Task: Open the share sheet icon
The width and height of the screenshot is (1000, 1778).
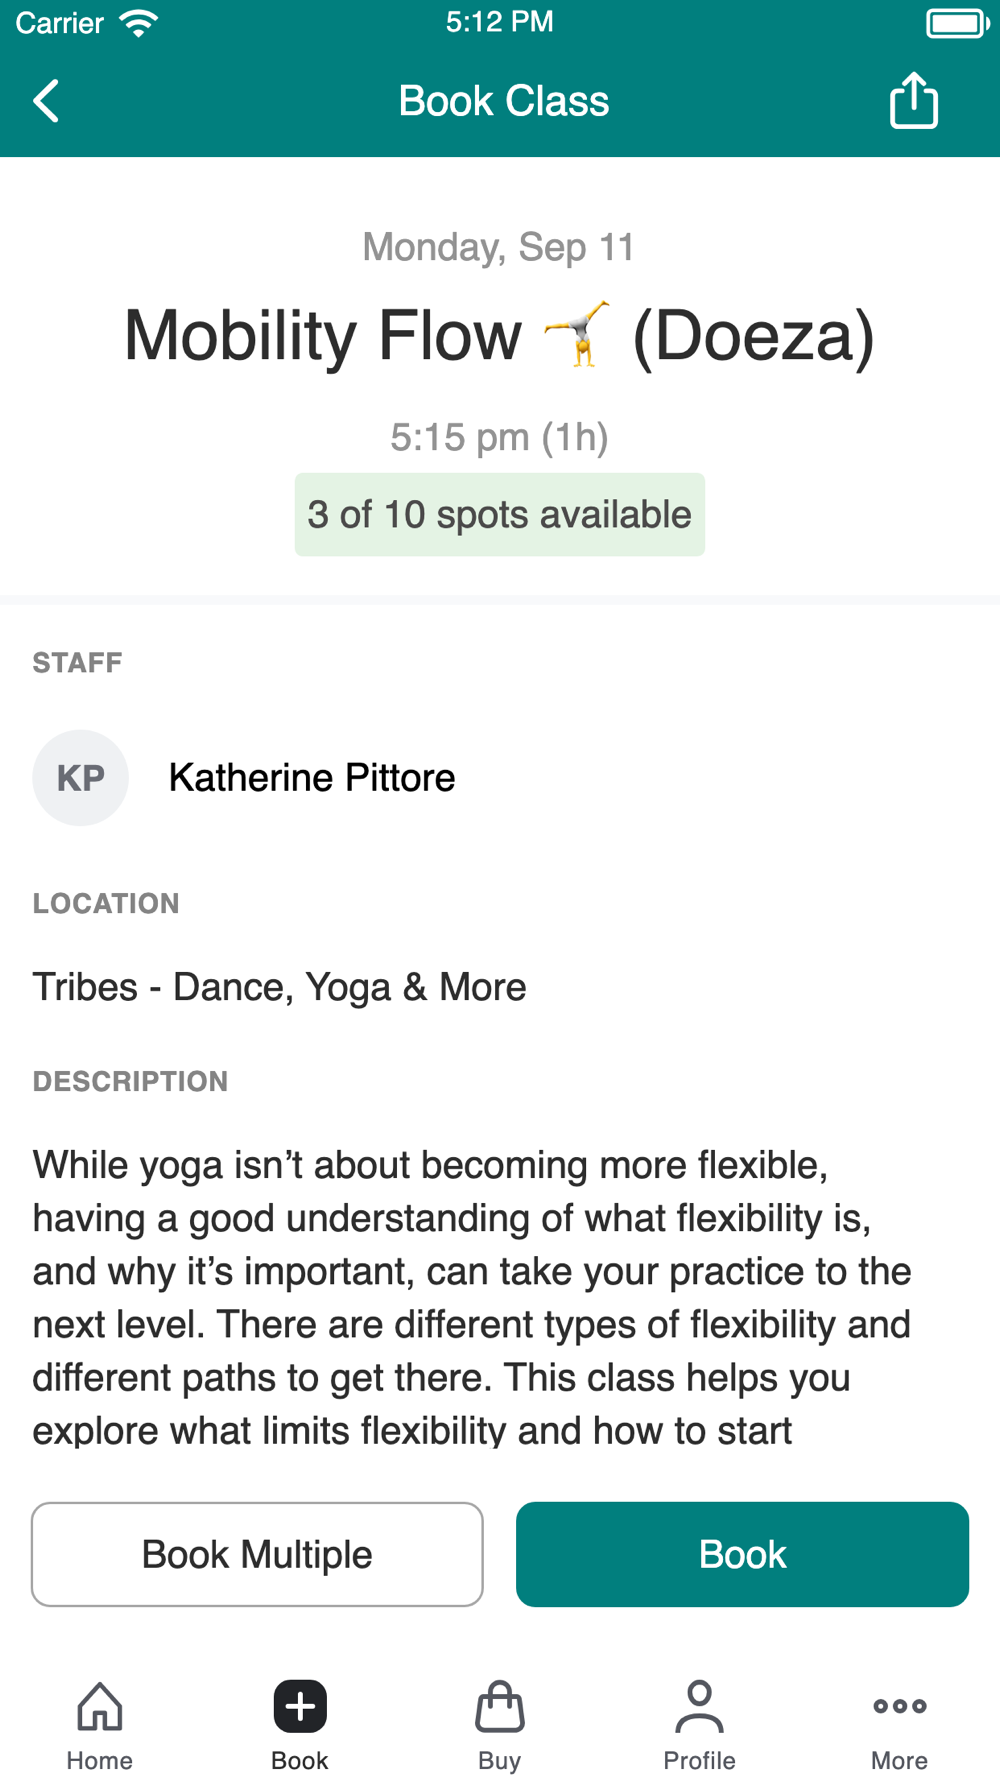Action: click(913, 101)
